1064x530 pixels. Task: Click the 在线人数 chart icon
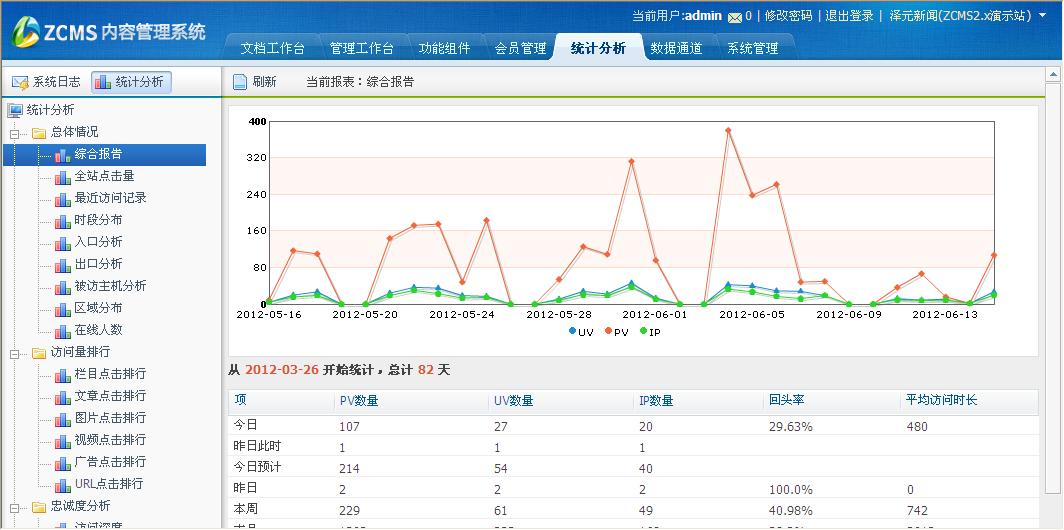tap(63, 330)
